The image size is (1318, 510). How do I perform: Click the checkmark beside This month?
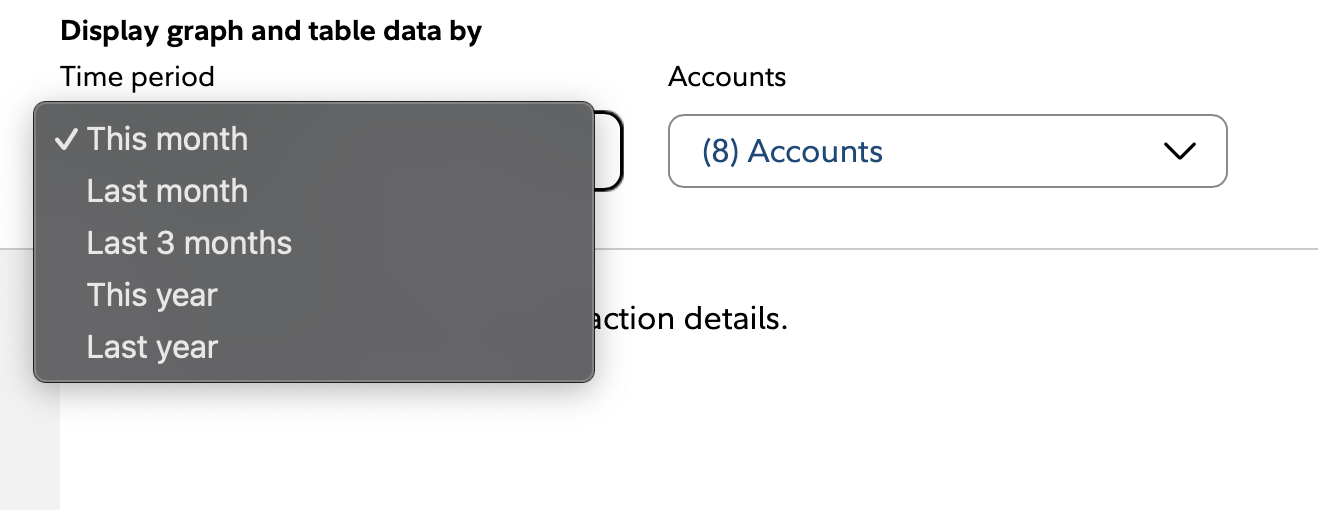66,140
